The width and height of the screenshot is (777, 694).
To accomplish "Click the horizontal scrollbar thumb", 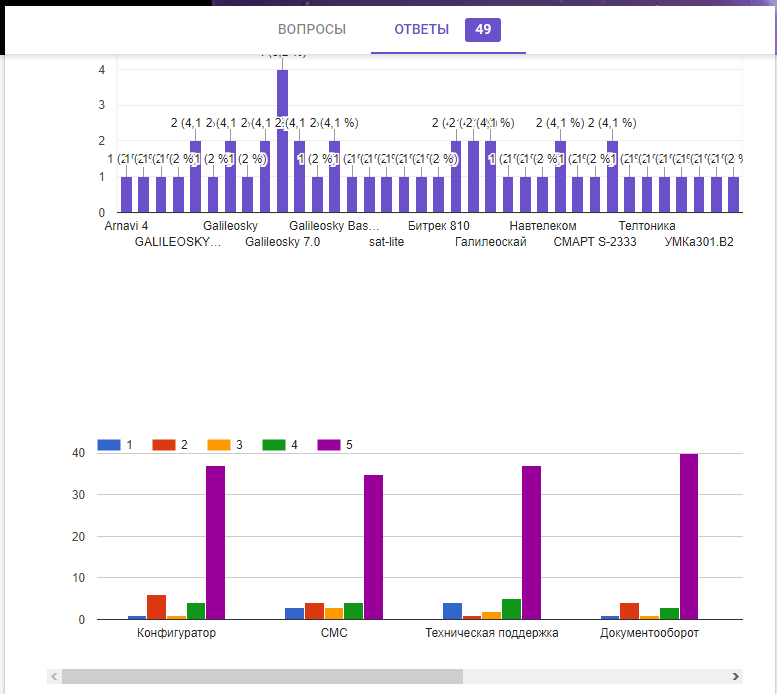I will point(260,676).
